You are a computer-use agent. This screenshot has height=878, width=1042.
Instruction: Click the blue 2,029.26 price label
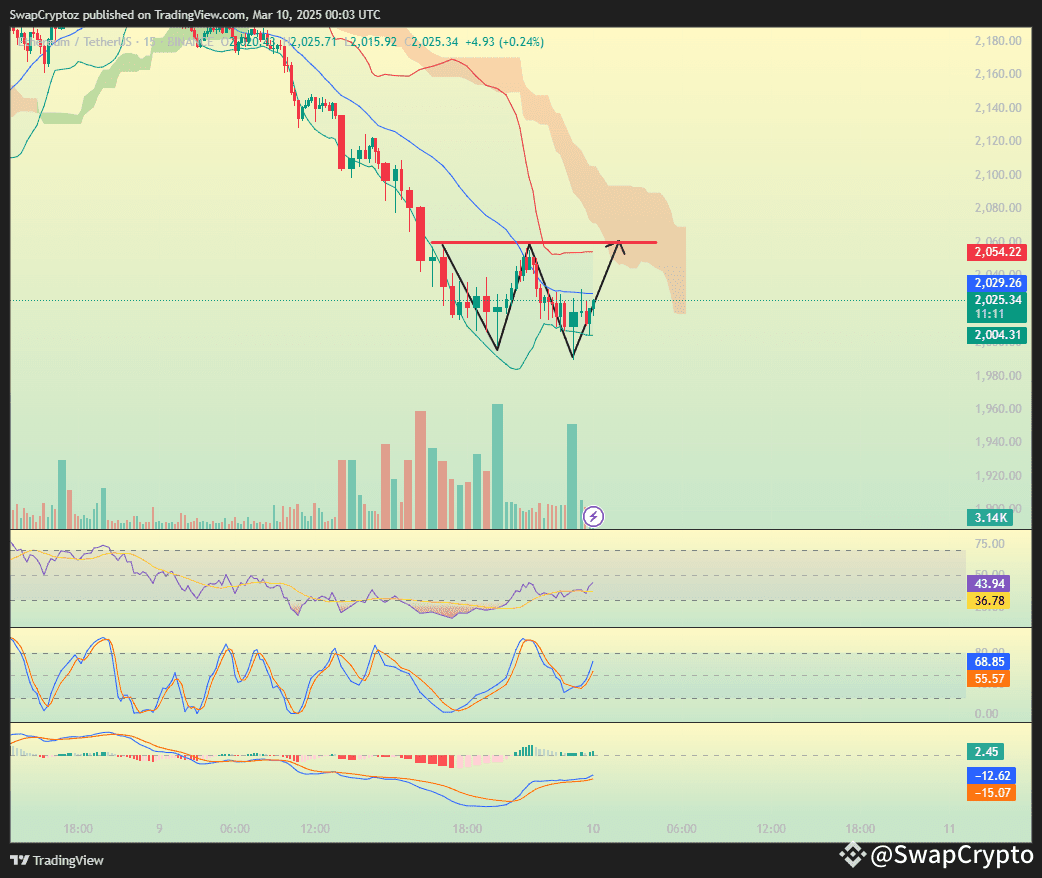[996, 284]
